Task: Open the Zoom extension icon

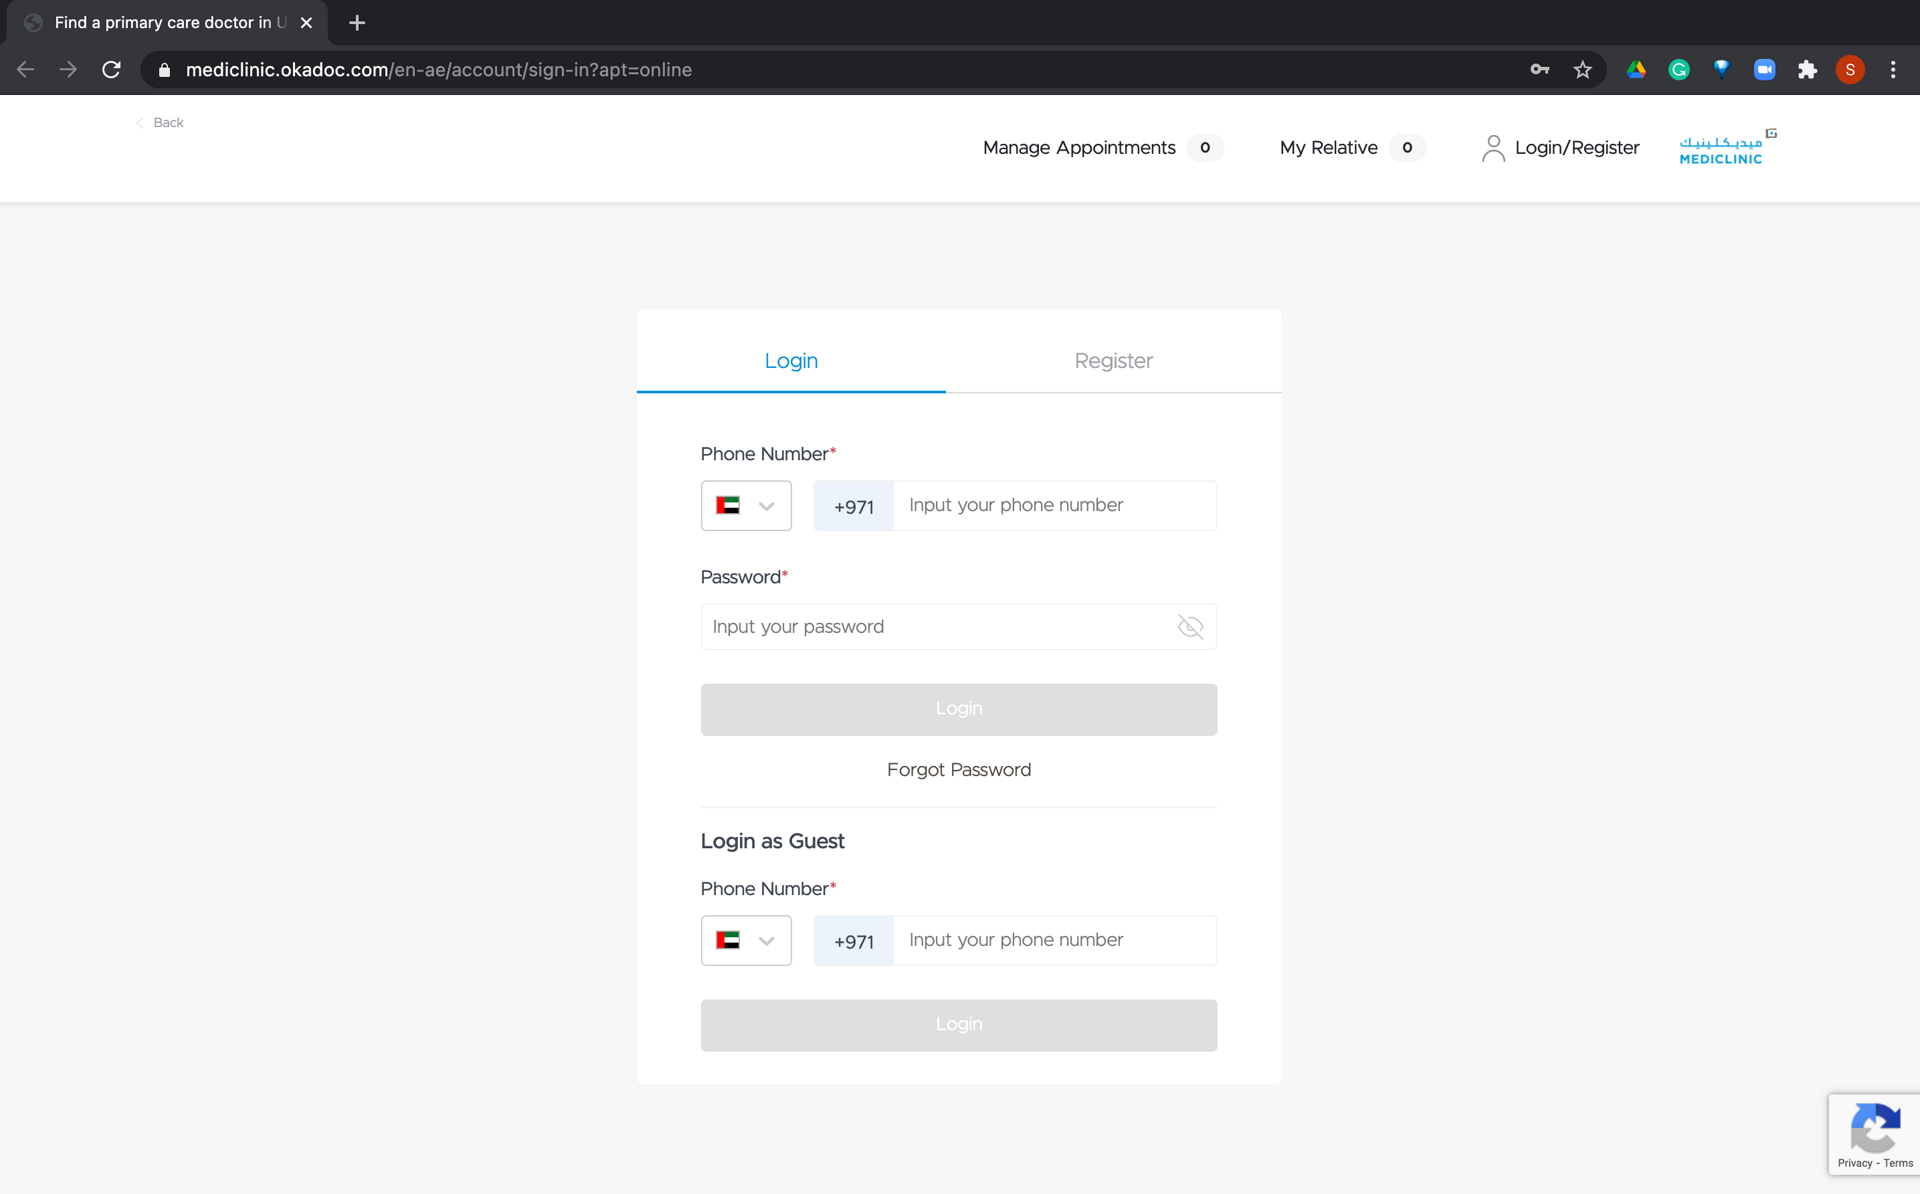Action: tap(1764, 70)
